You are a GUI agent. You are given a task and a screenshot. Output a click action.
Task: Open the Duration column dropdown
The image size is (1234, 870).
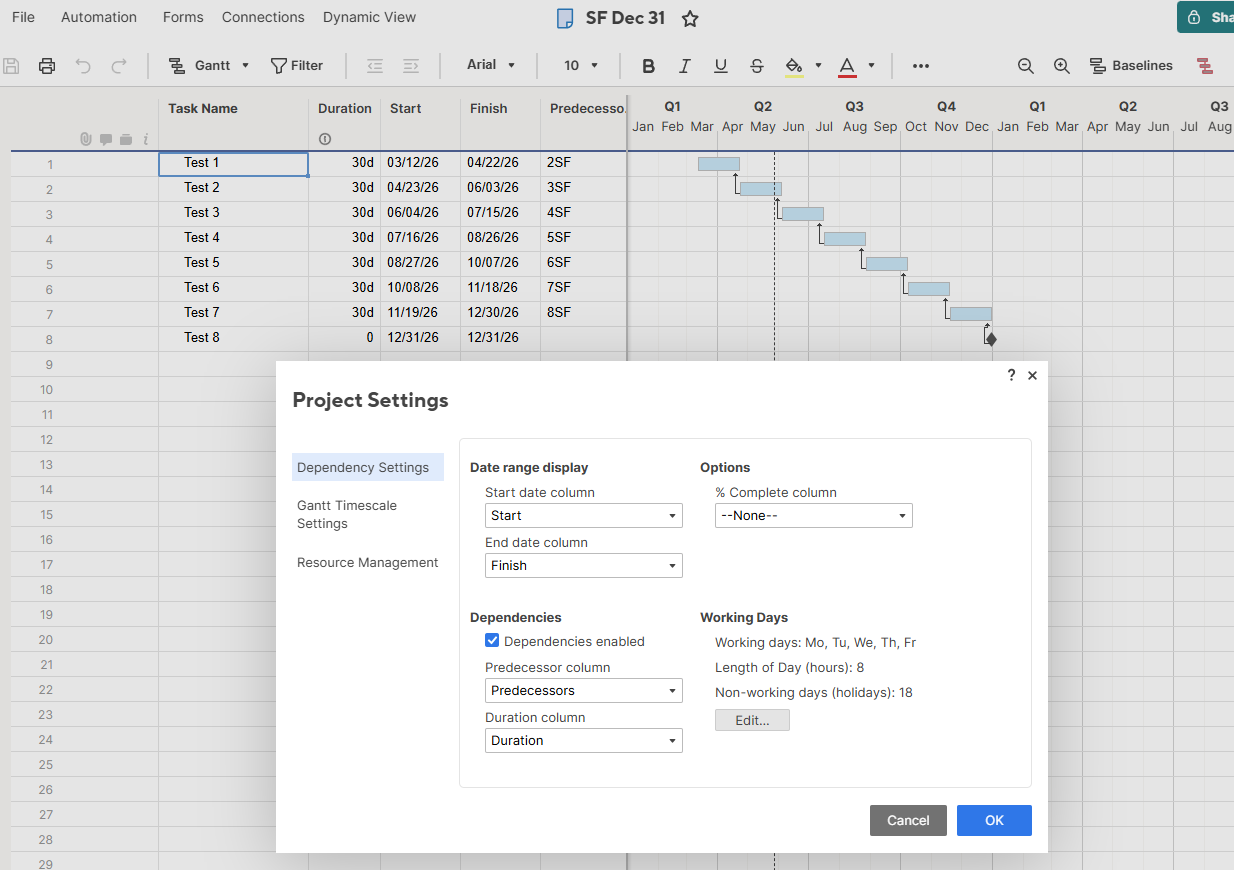[584, 741]
